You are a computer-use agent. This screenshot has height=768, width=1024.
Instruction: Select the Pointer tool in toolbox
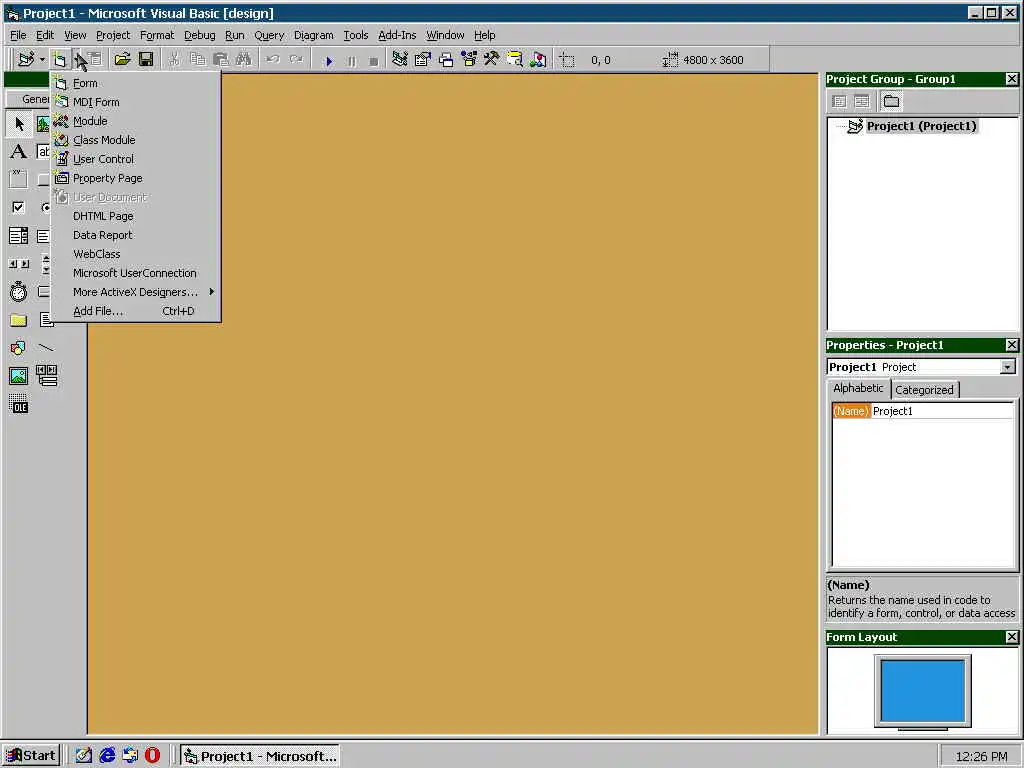[19, 123]
